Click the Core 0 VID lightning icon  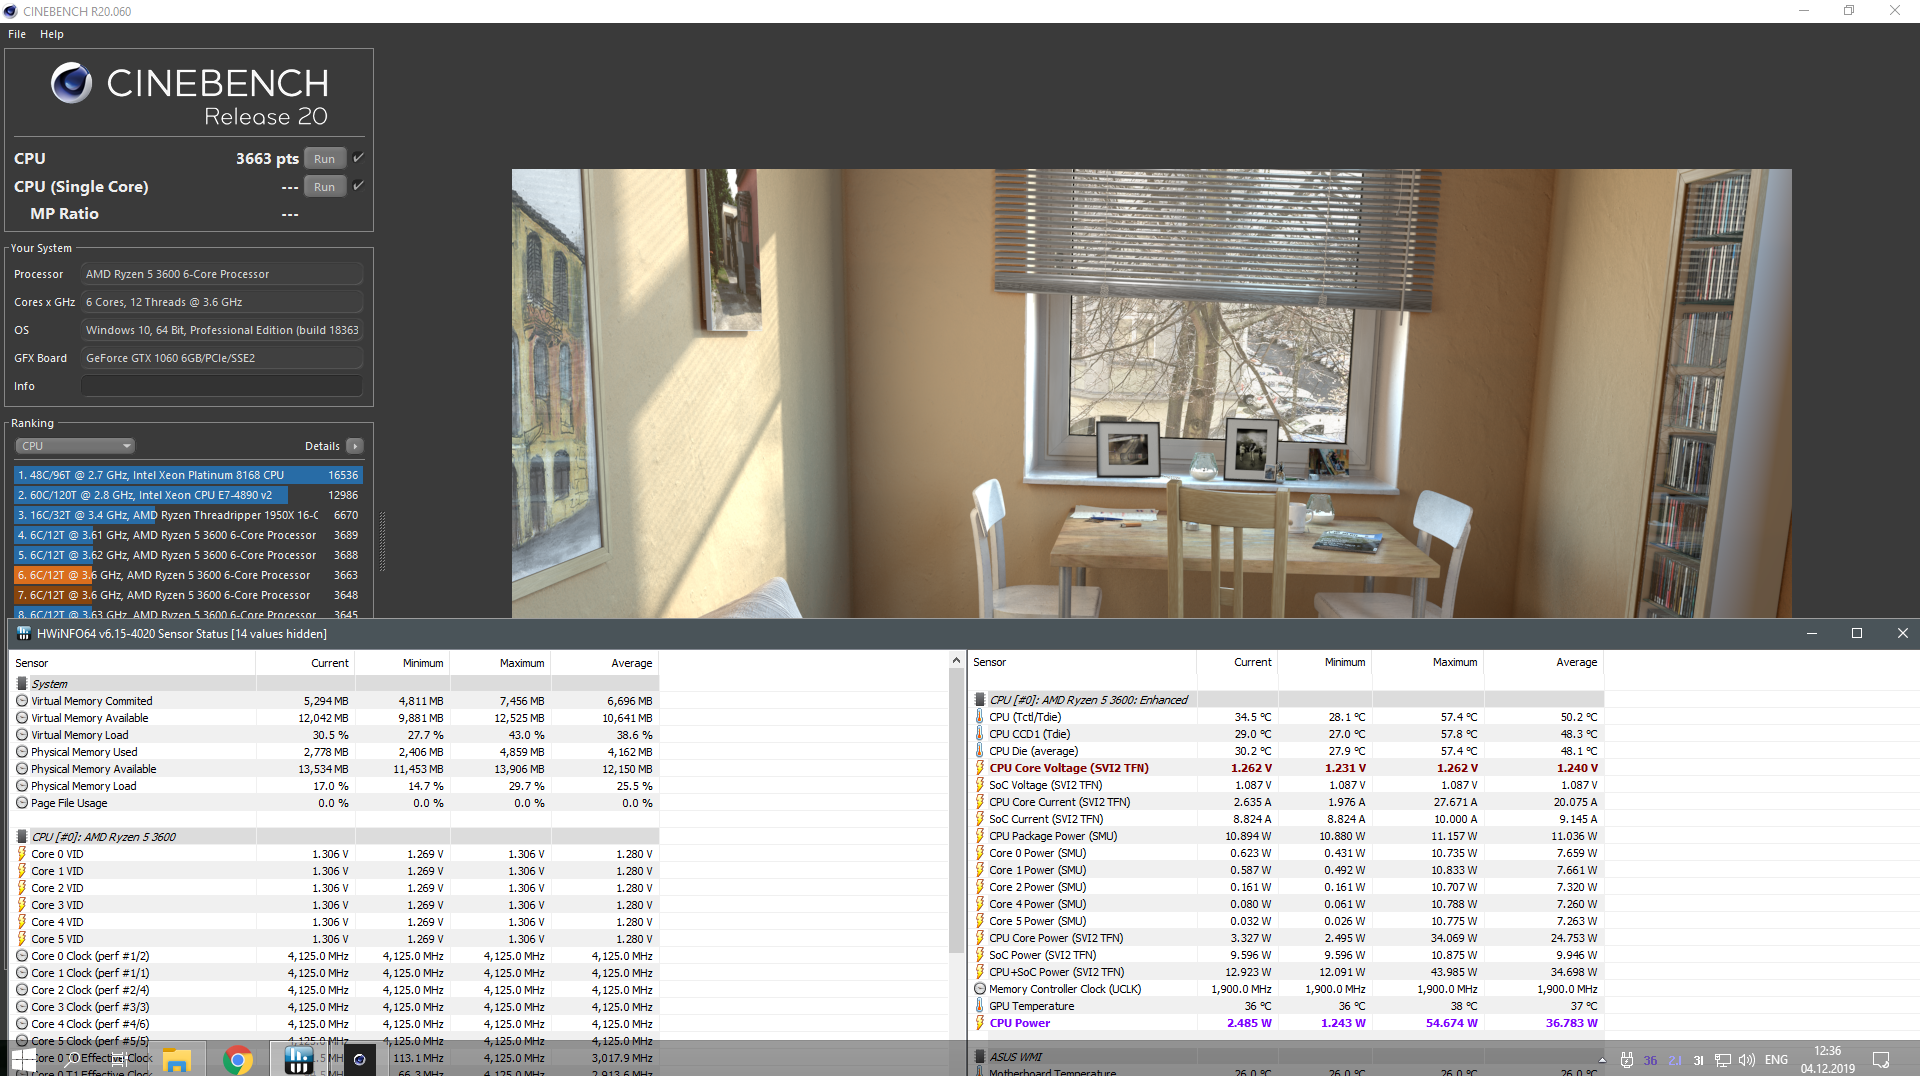(x=22, y=854)
